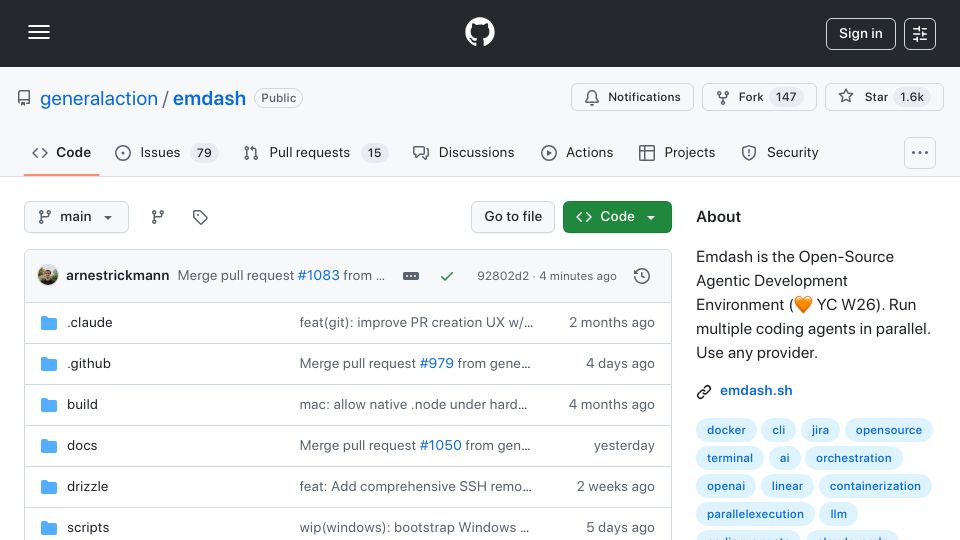Star the emdash repository
The image size is (960, 540).
pos(883,97)
